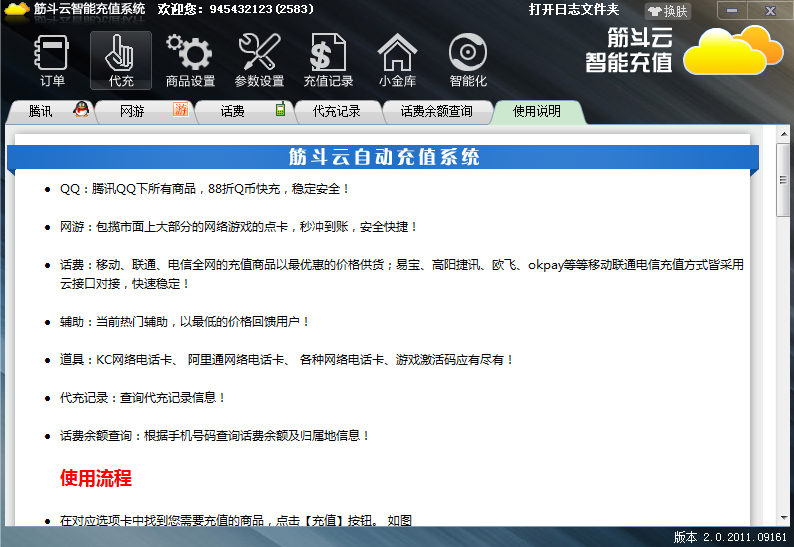Click the 筋斗云智能充值系统 window title
Screen dimensions: 794x547
click(x=89, y=9)
